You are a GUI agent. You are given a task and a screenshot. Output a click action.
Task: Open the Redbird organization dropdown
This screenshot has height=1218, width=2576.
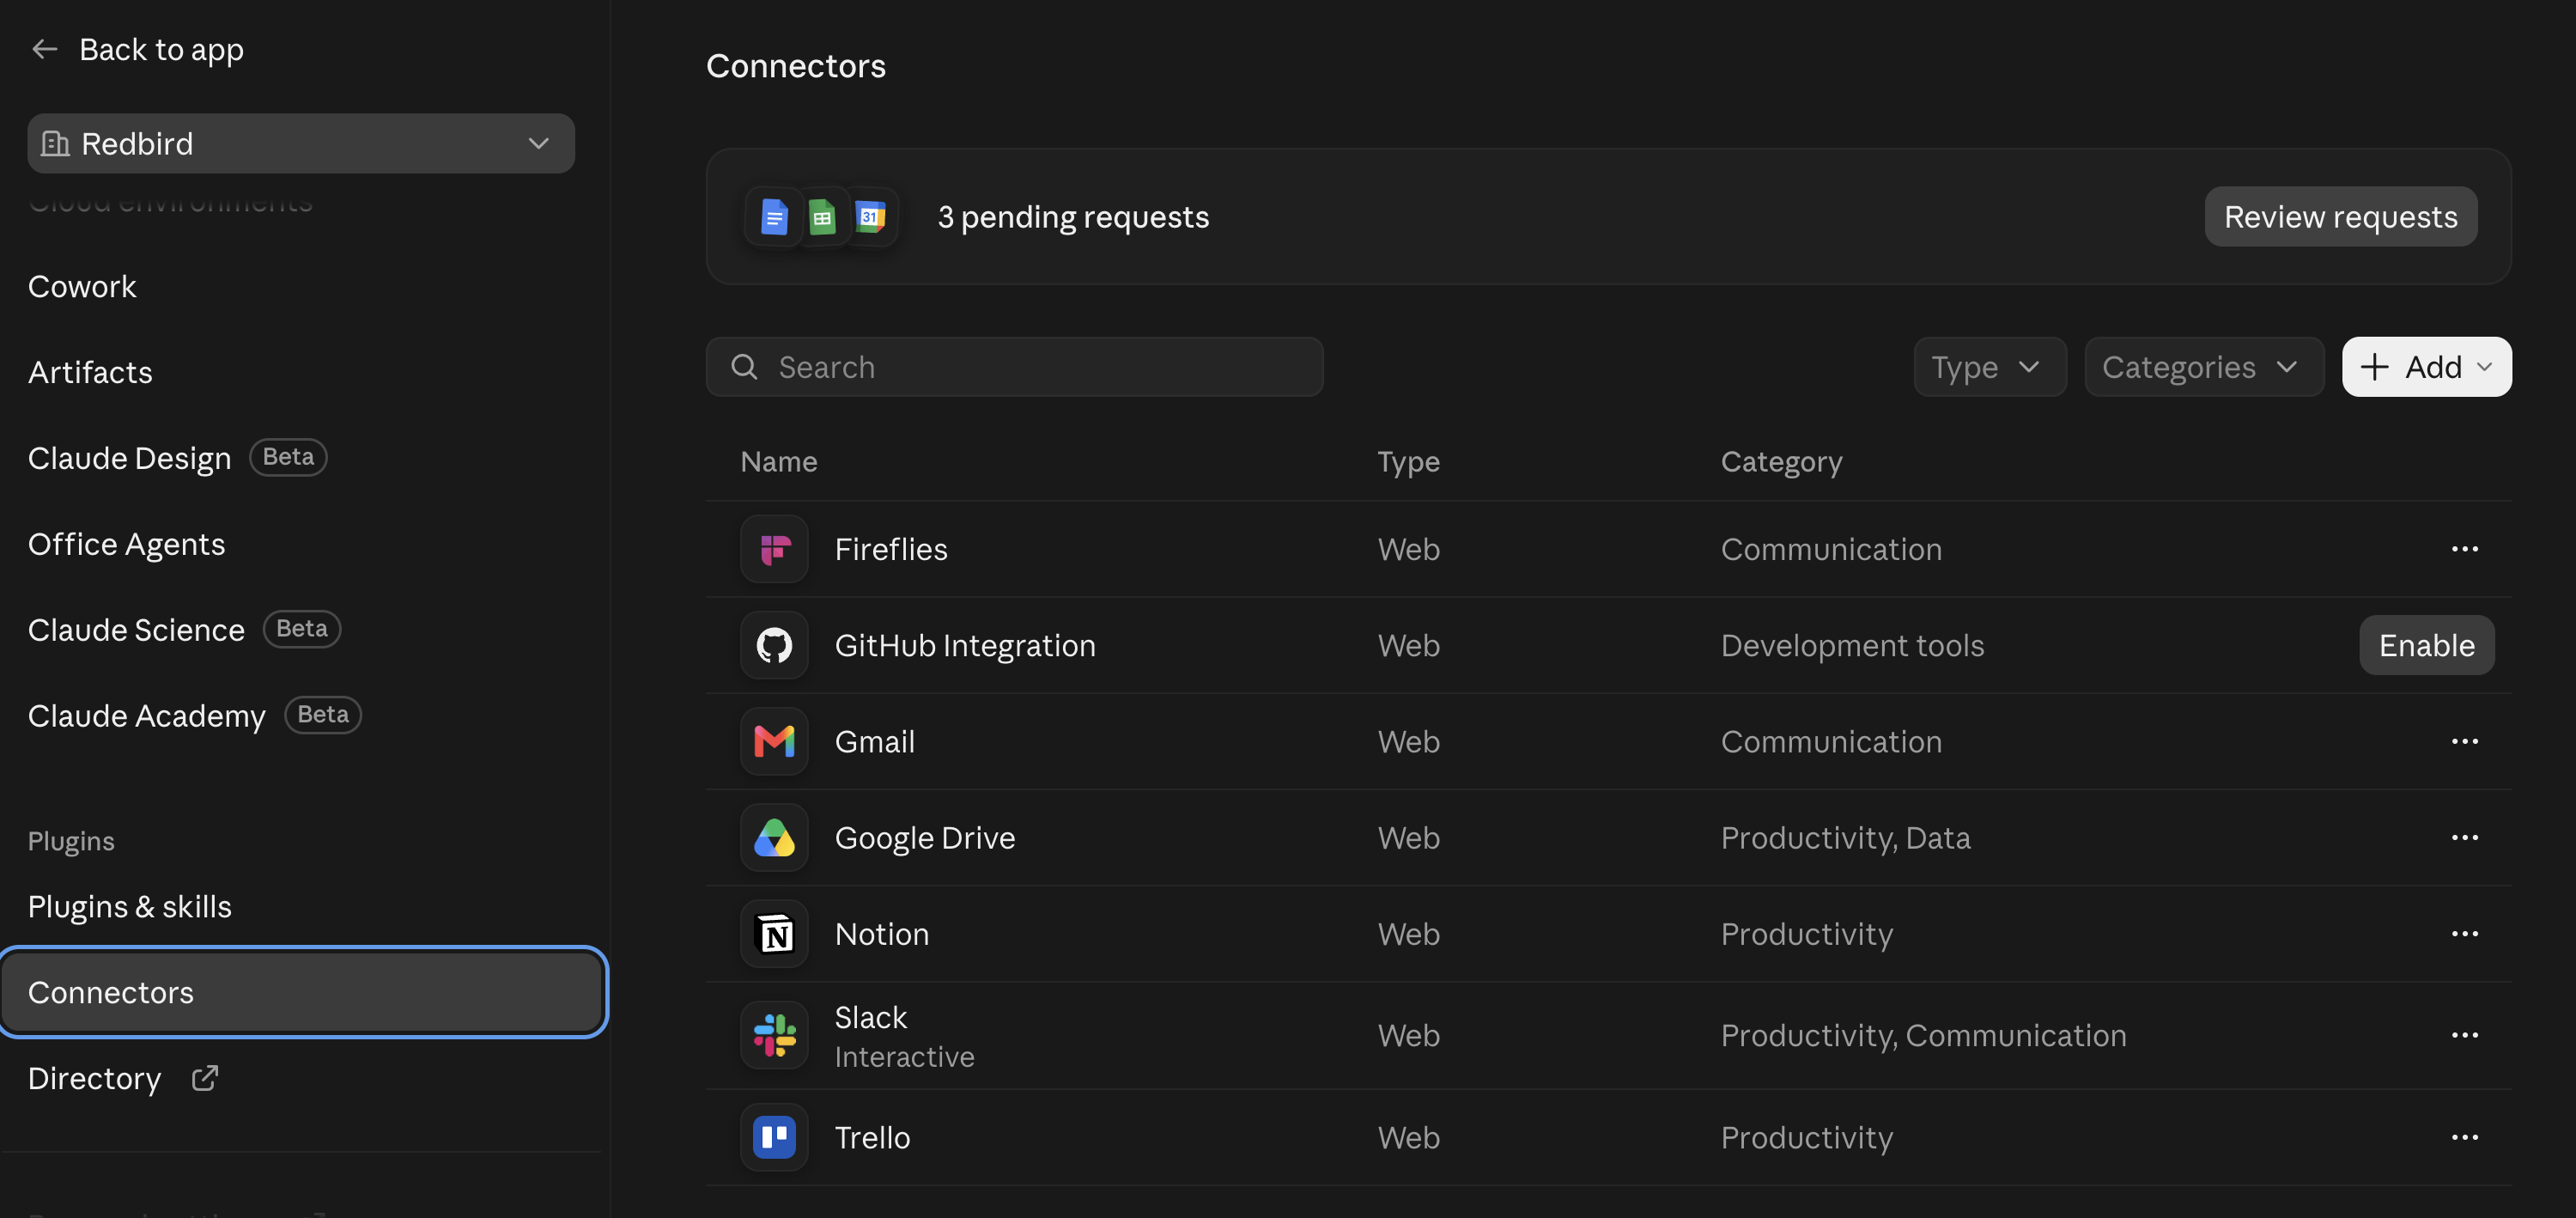coord(301,143)
